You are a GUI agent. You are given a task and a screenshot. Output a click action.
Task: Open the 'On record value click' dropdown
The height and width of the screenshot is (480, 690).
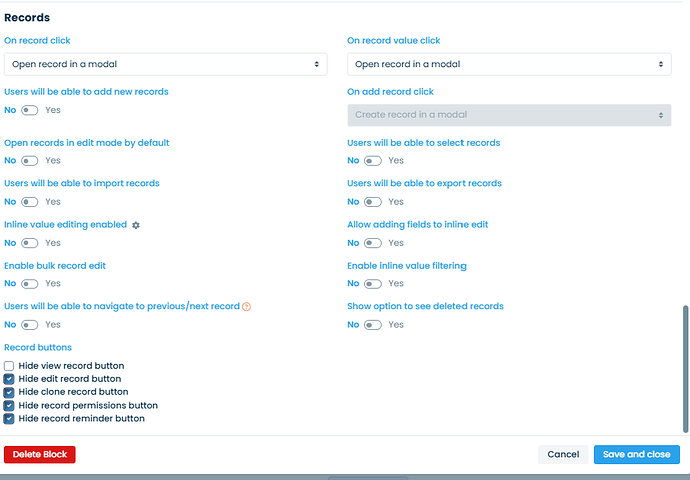coord(508,64)
